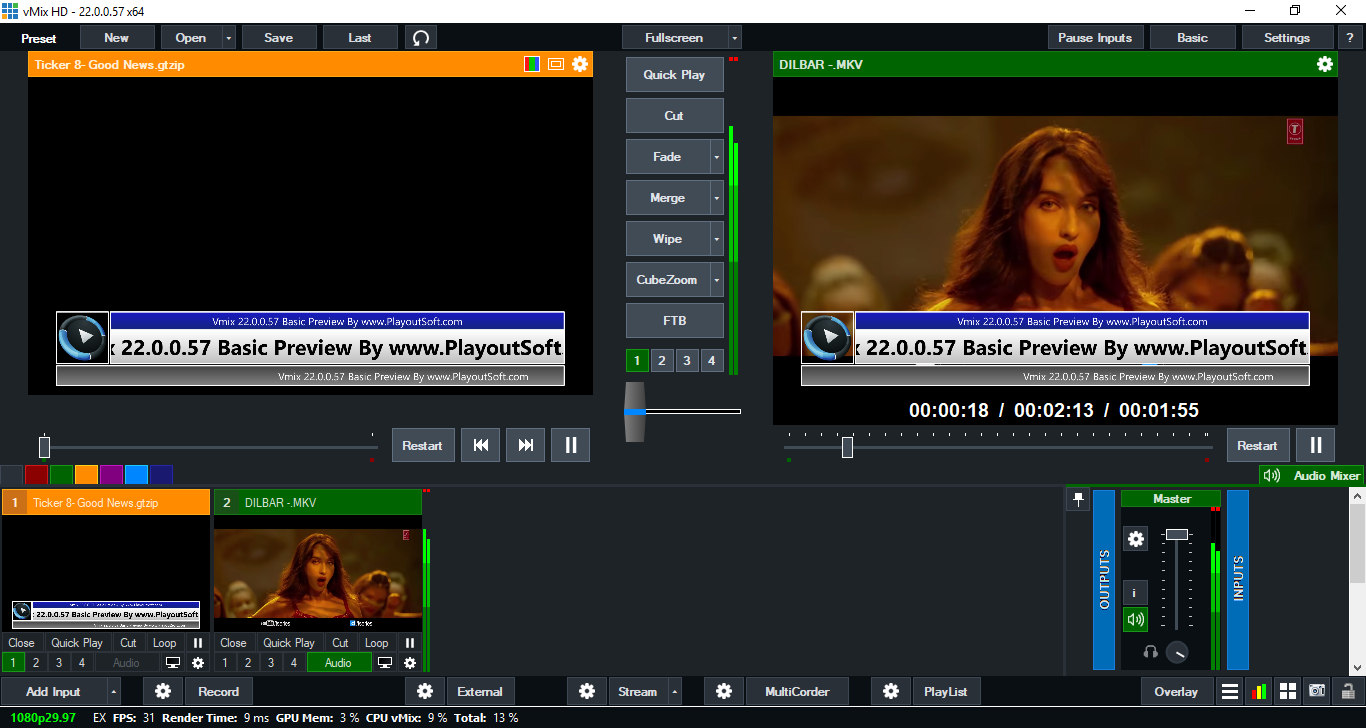The image size is (1366, 728).
Task: Pause input 2 DILBAR in input list
Action: click(410, 643)
